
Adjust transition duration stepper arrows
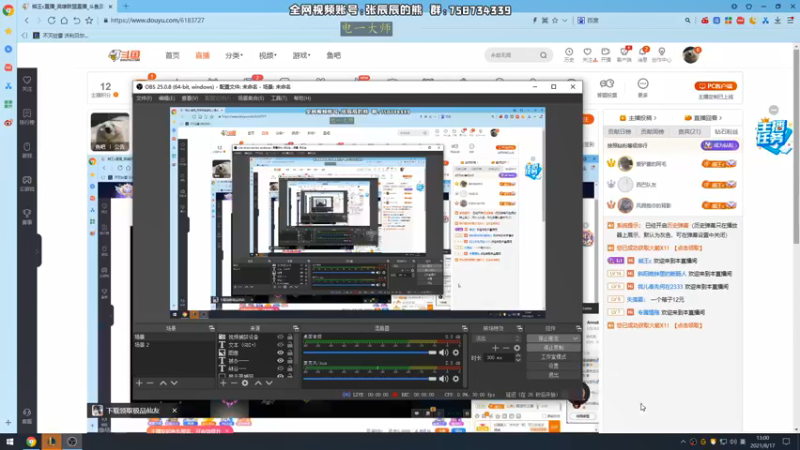click(518, 358)
